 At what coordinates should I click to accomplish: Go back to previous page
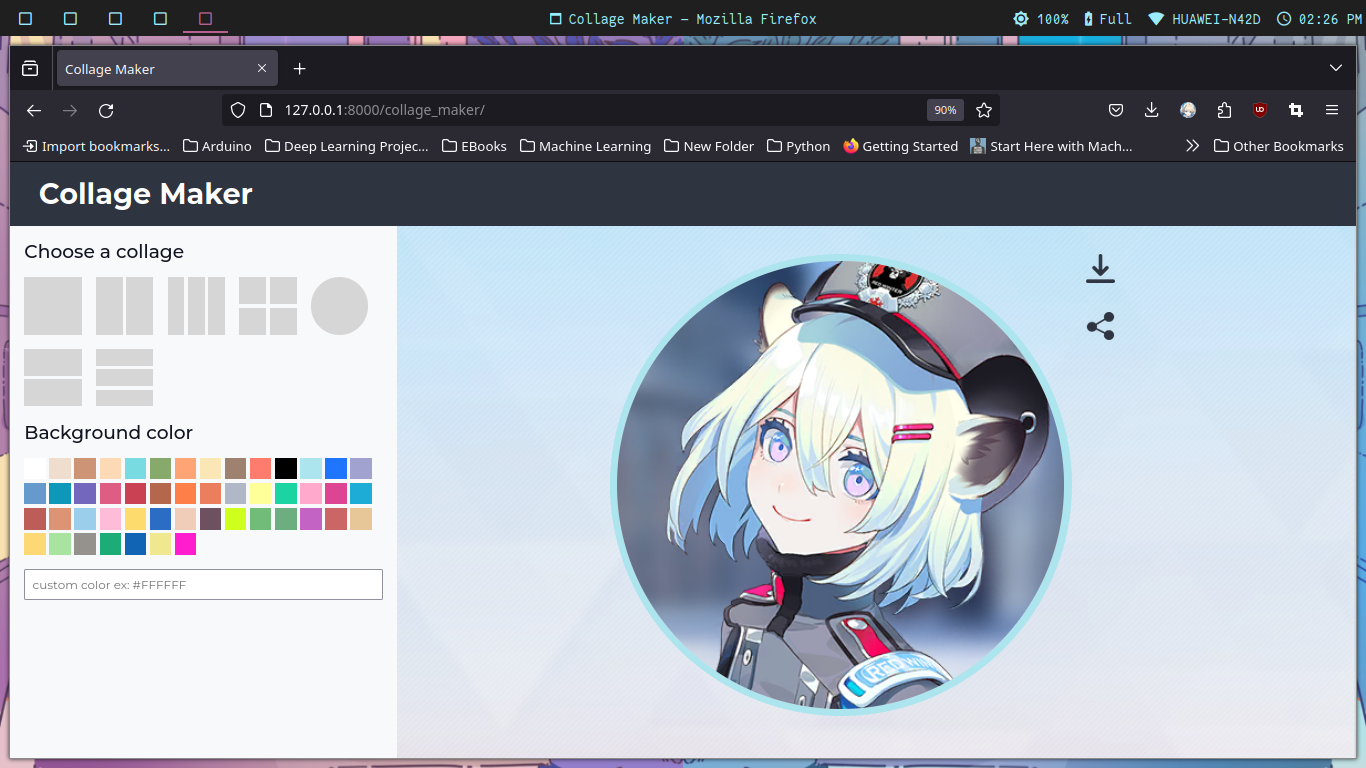[34, 110]
